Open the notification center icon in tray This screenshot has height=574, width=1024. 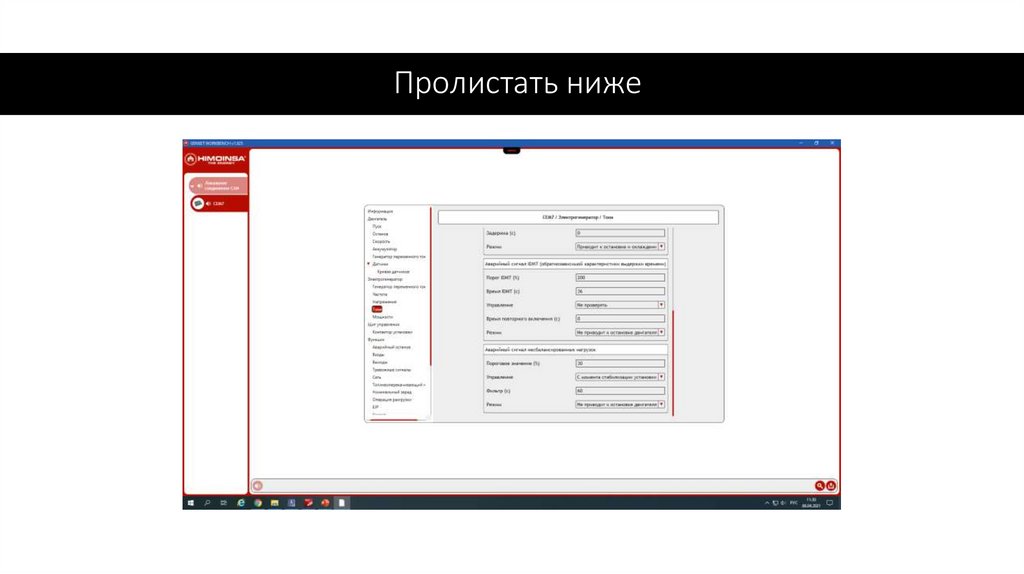coord(829,503)
